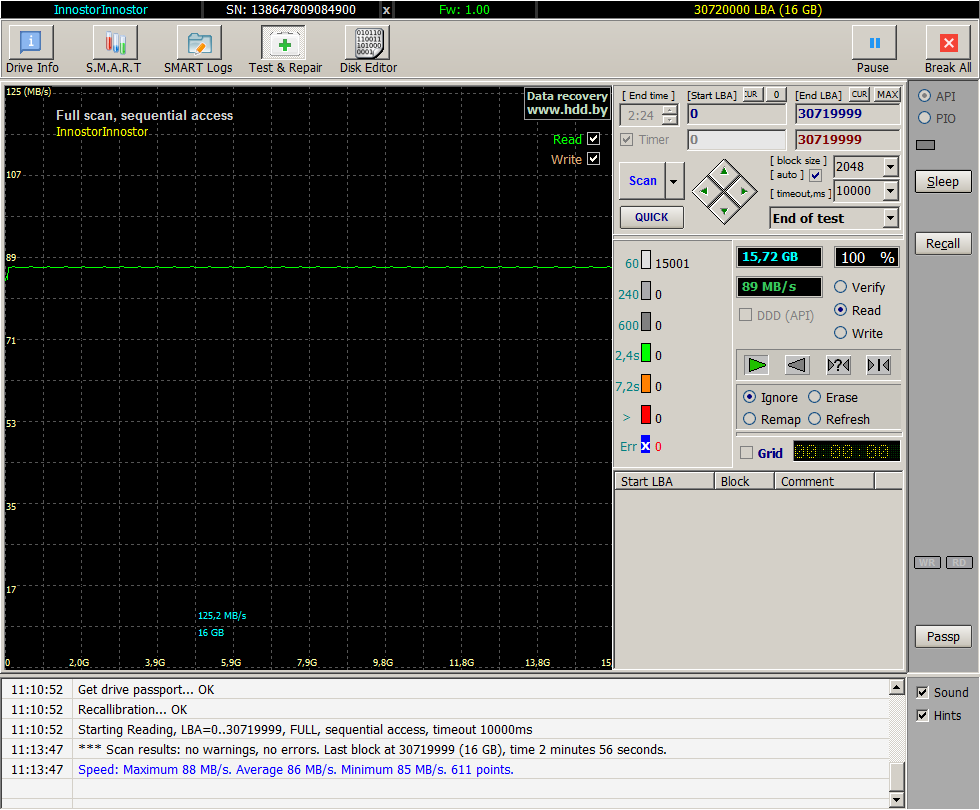Enable the Grid checkbox

pyautogui.click(x=747, y=453)
